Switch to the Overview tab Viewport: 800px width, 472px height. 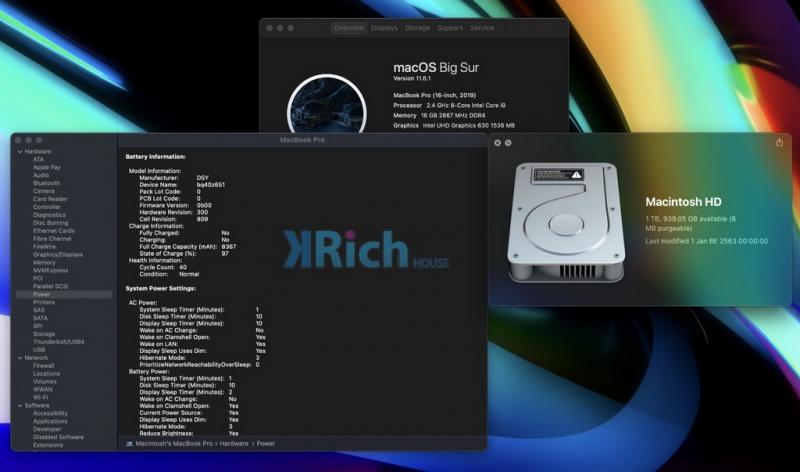pos(349,28)
